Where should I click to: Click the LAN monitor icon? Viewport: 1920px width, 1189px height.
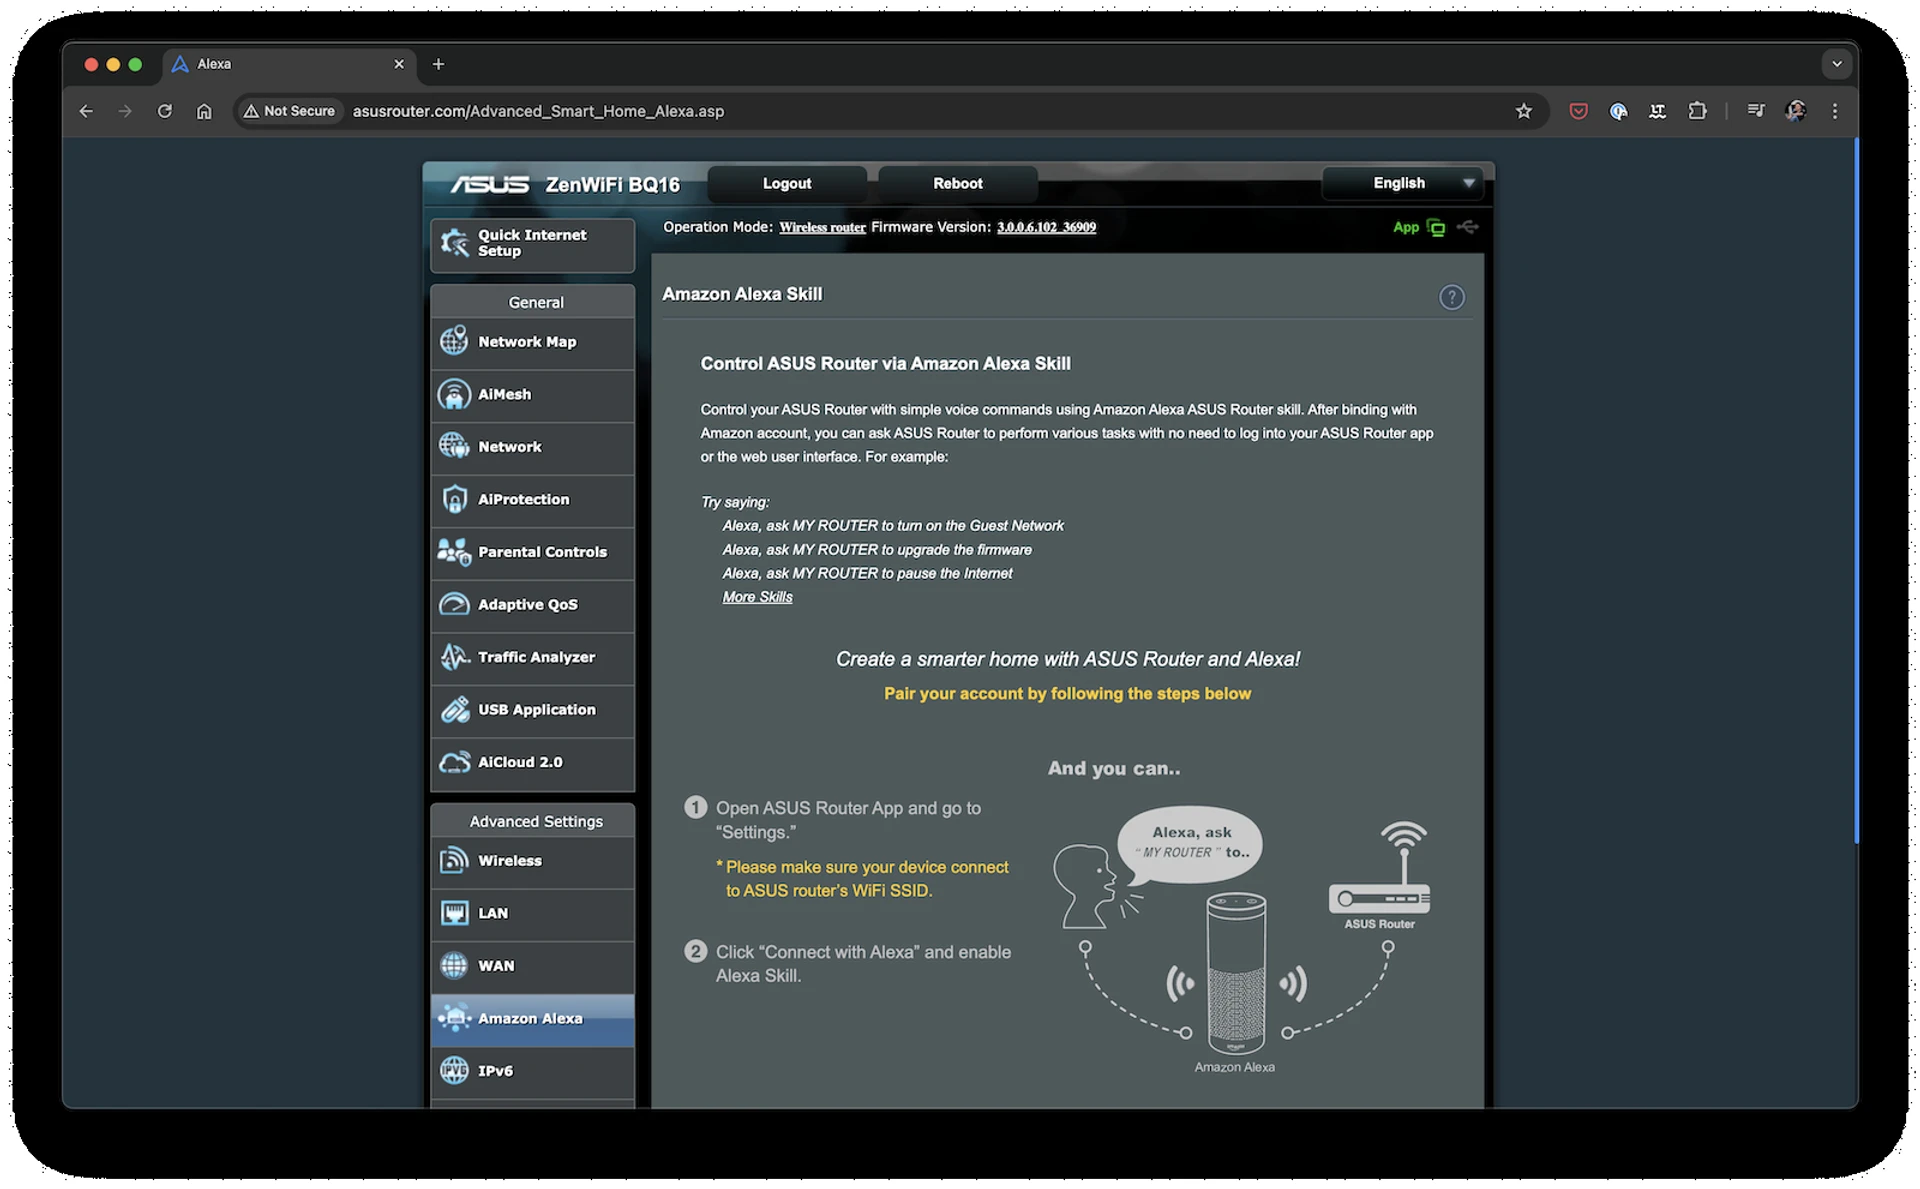point(454,913)
